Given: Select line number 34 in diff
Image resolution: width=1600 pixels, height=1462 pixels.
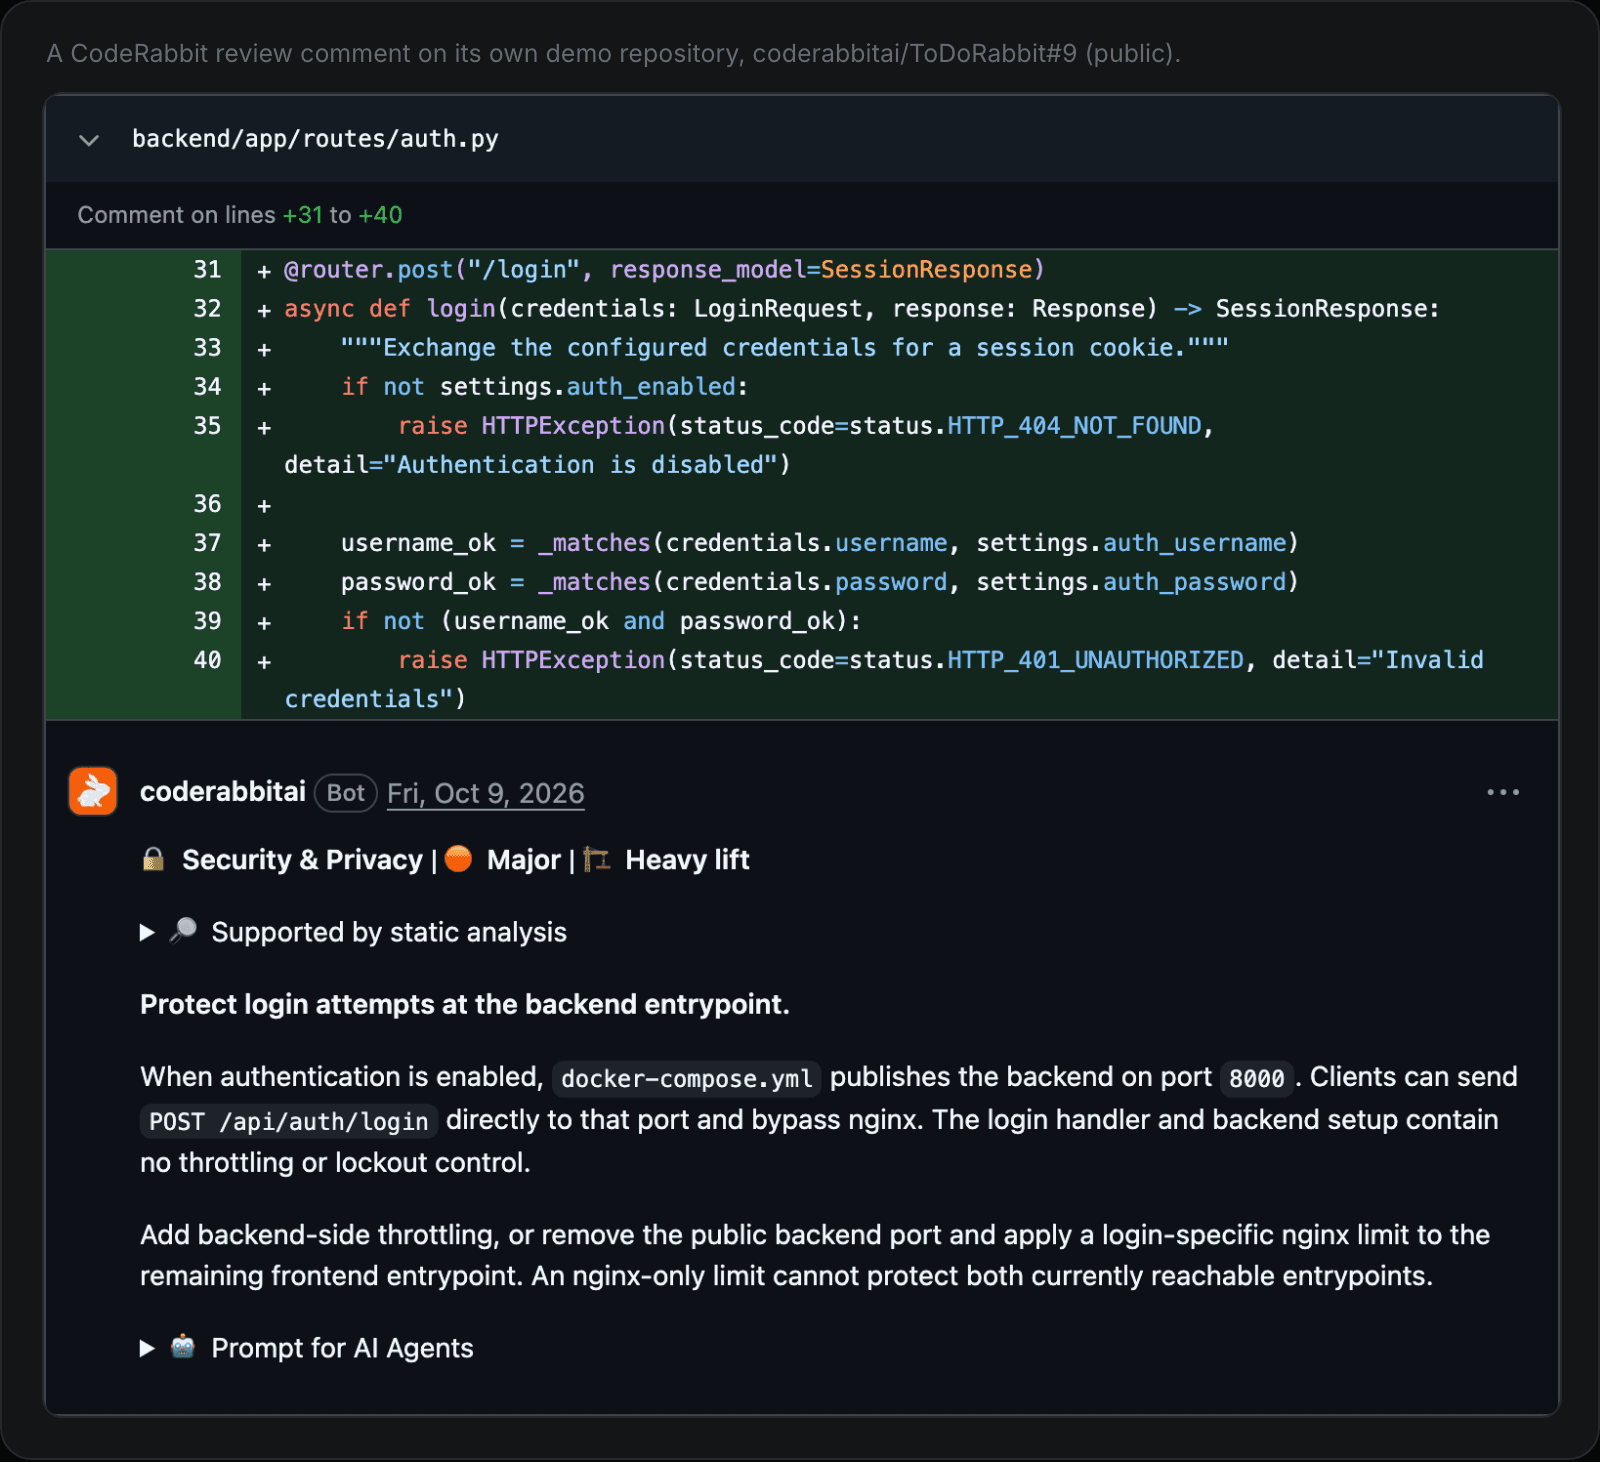Looking at the screenshot, I should 207,386.
